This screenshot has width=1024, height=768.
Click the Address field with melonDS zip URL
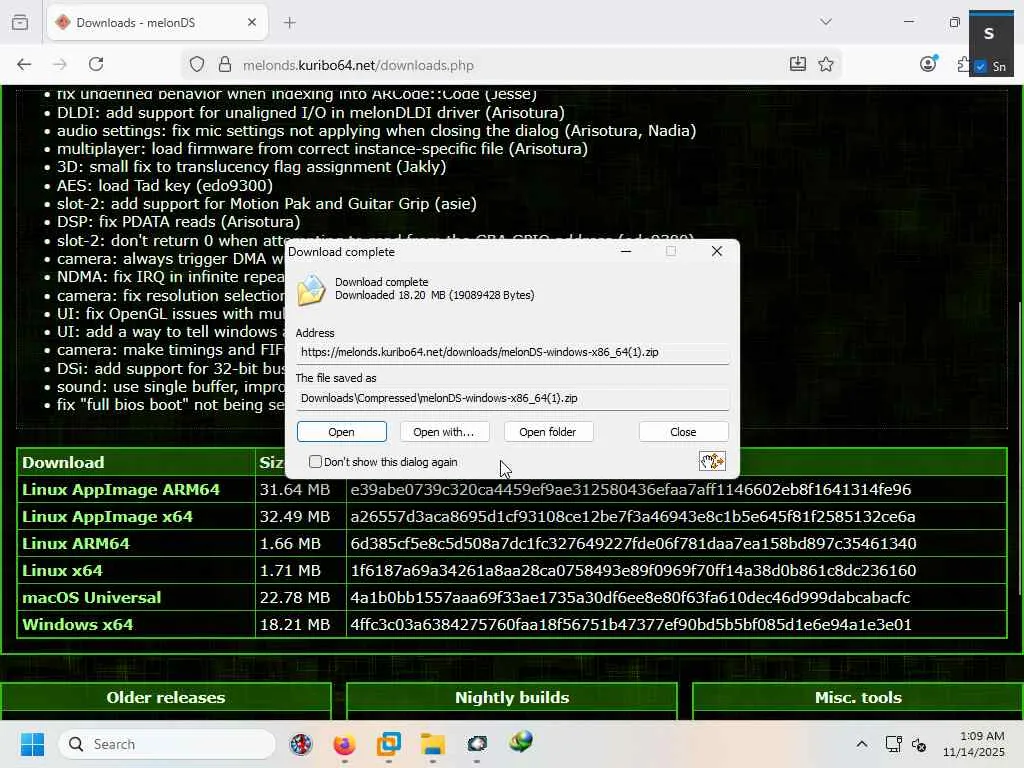pyautogui.click(x=513, y=353)
